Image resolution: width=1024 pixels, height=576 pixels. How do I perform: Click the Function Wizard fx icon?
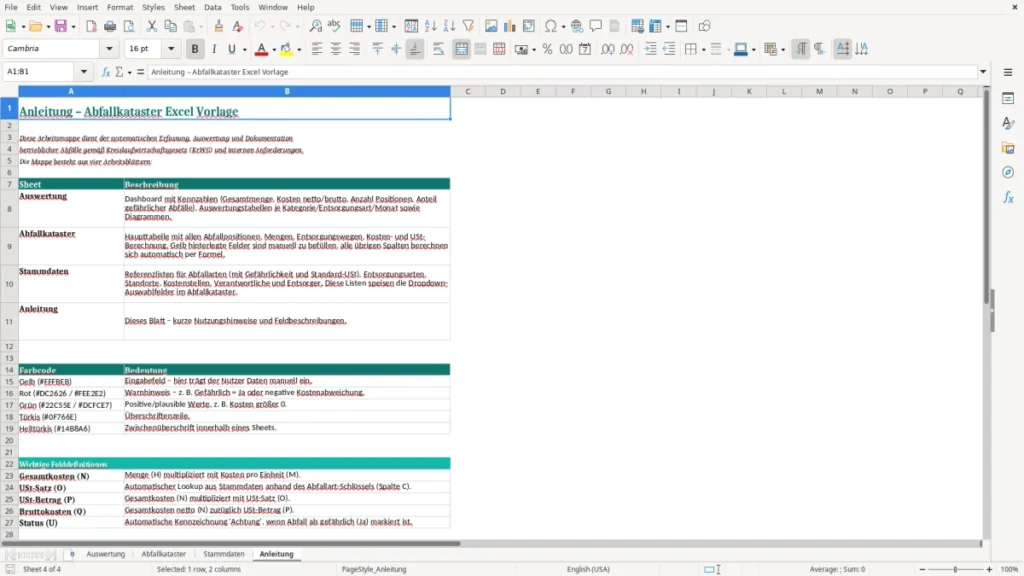(106, 72)
